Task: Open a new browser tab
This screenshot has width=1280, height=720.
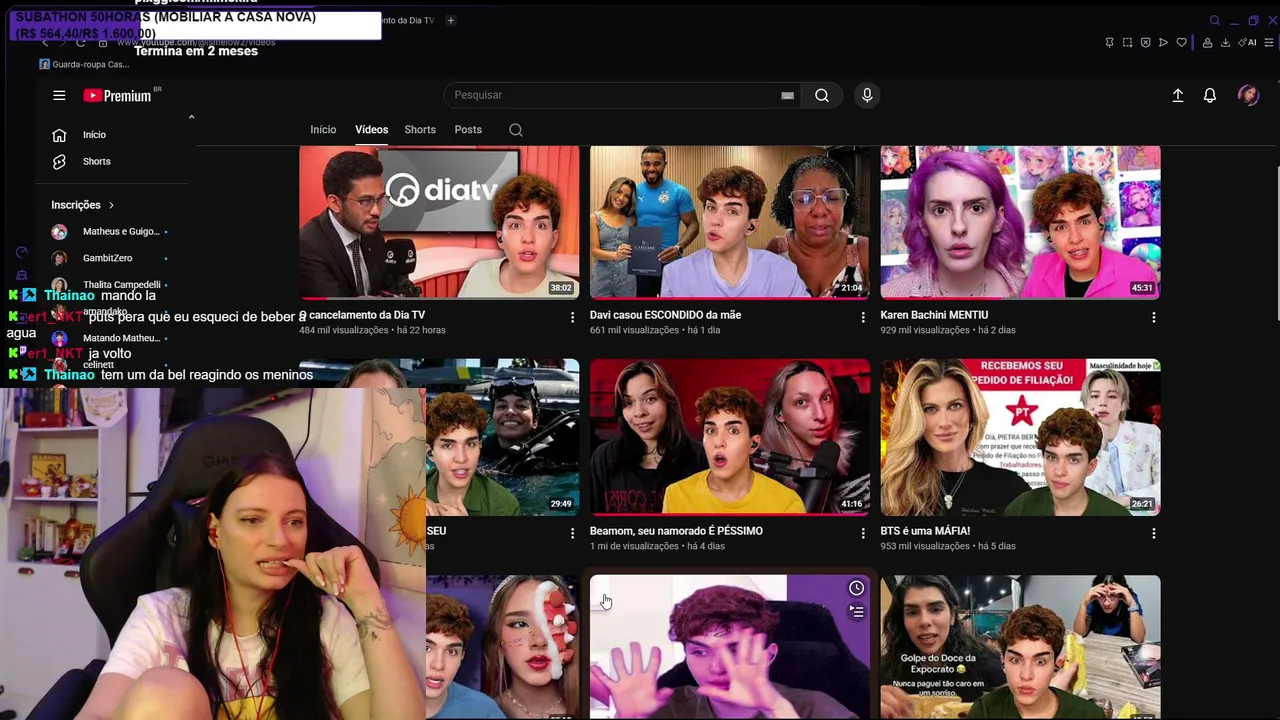Action: point(450,20)
